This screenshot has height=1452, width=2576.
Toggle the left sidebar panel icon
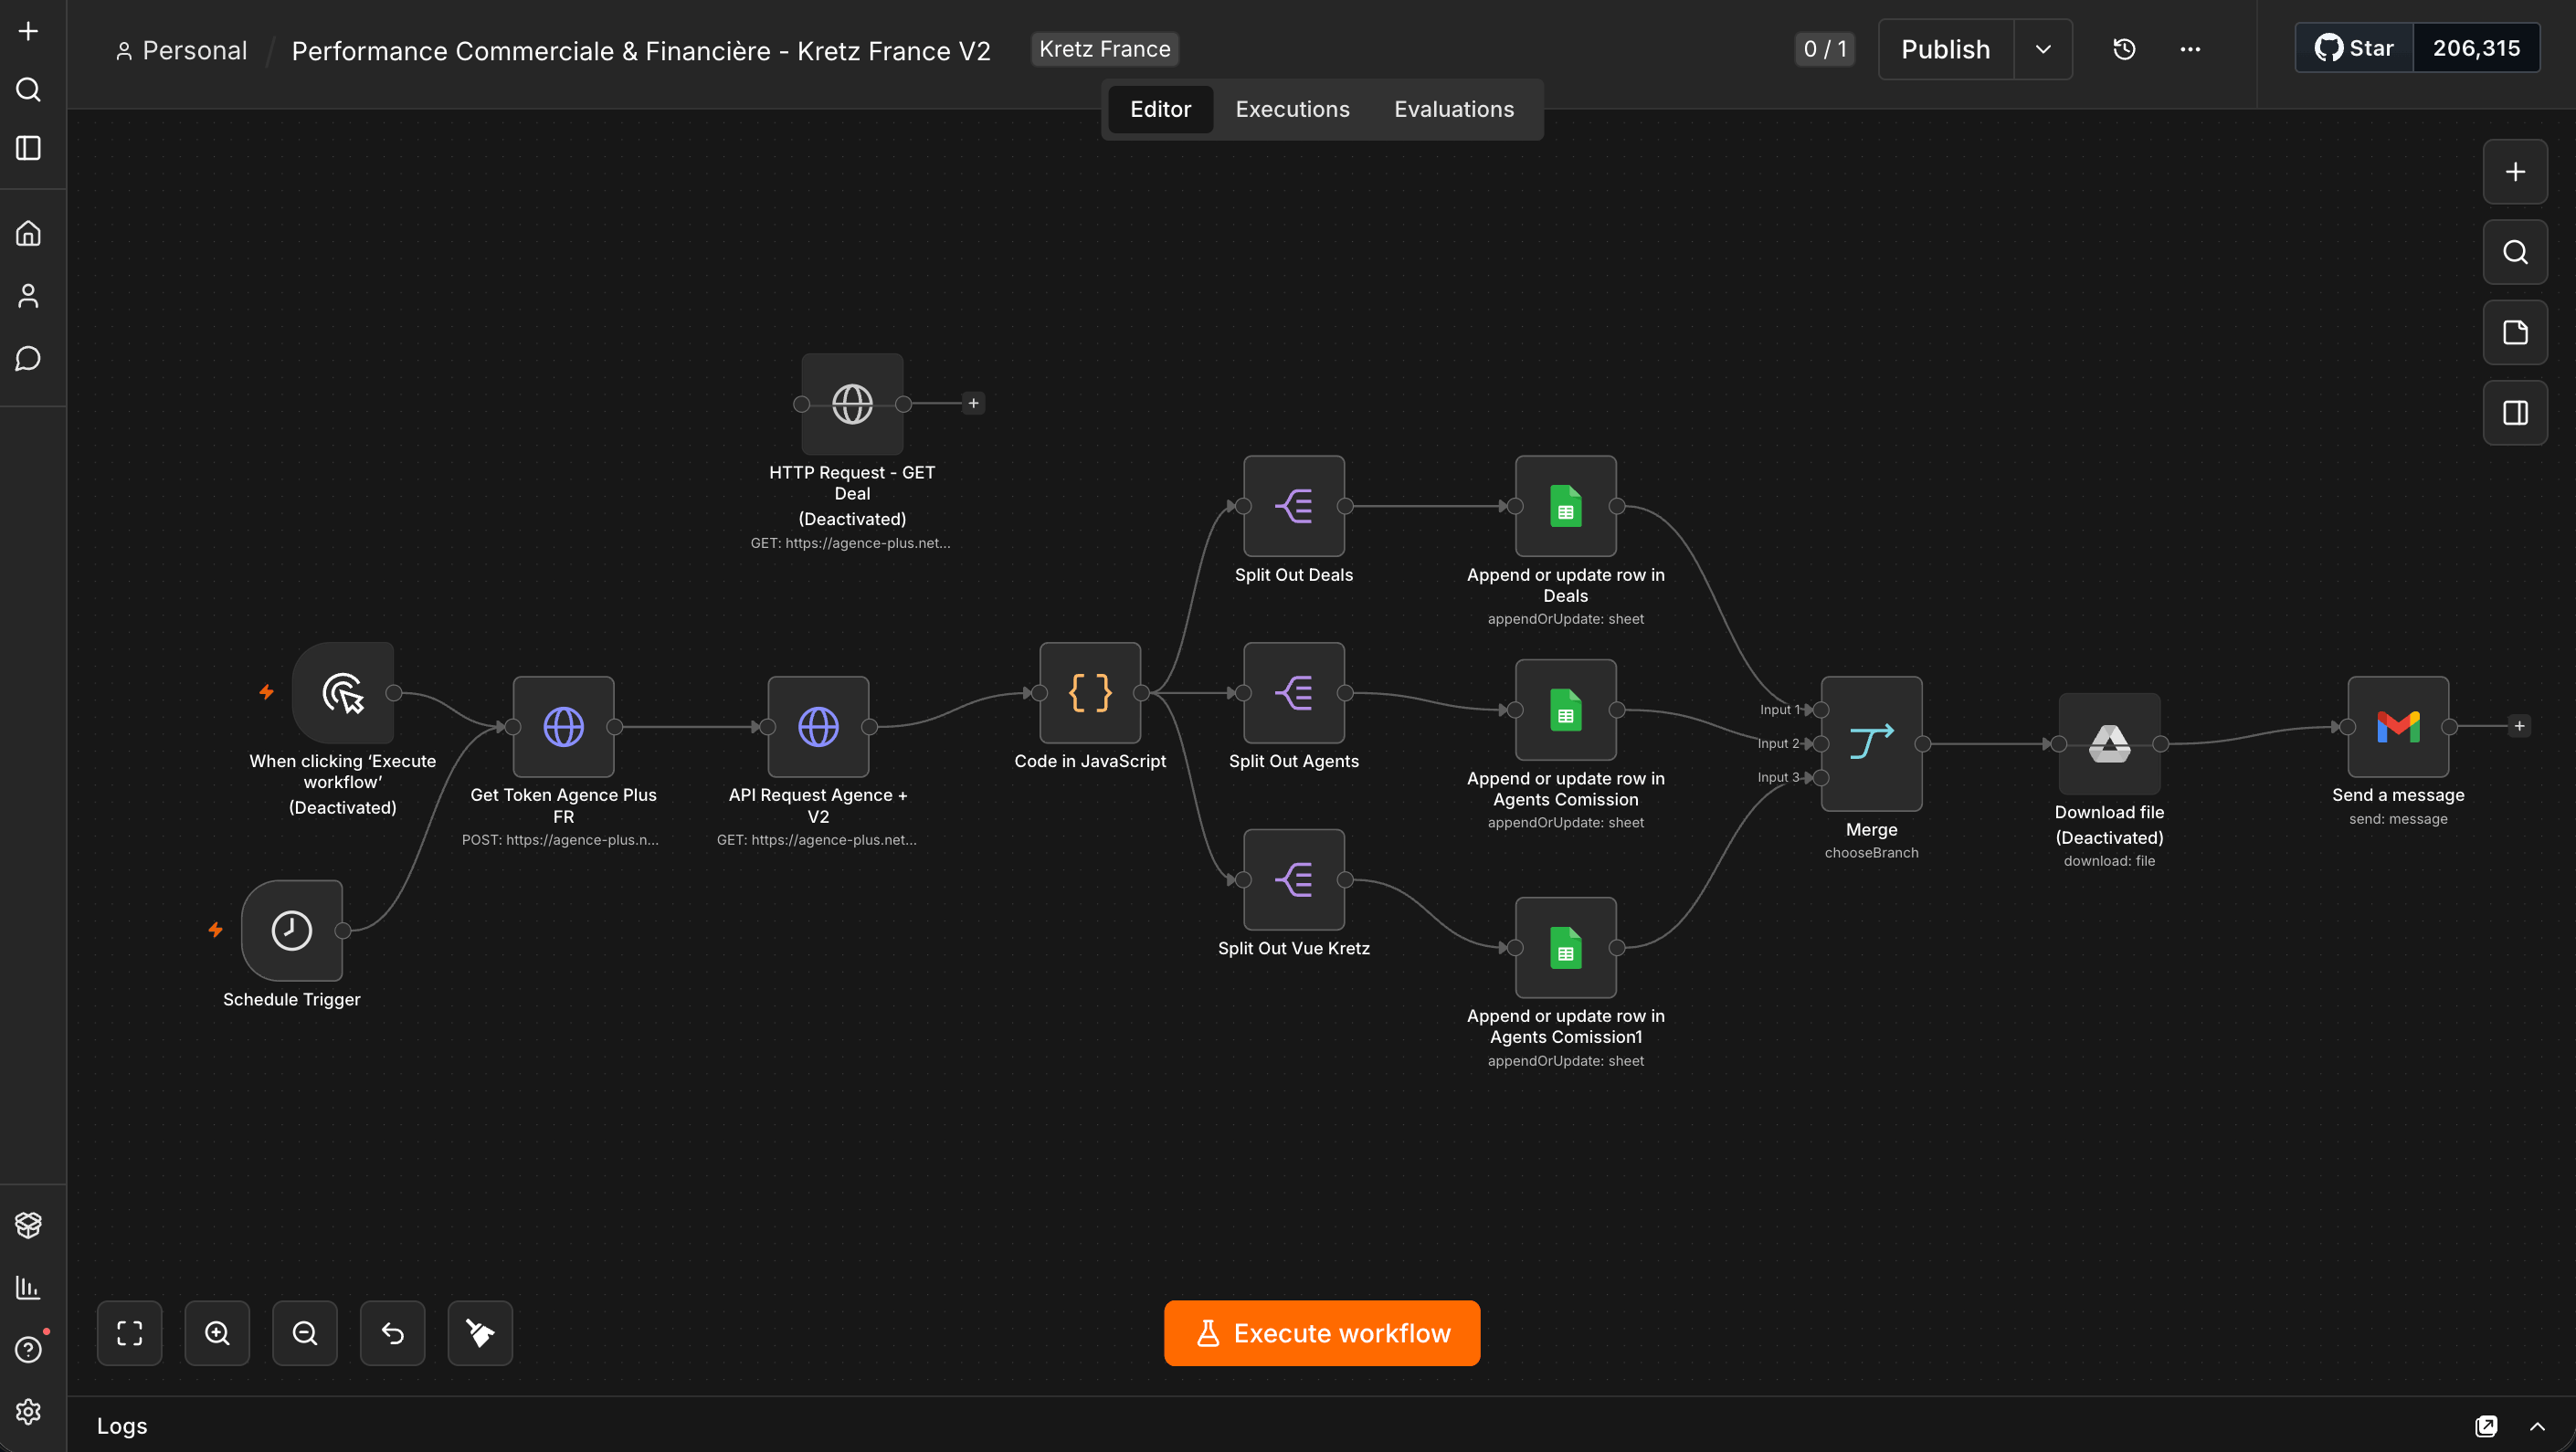tap(29, 148)
